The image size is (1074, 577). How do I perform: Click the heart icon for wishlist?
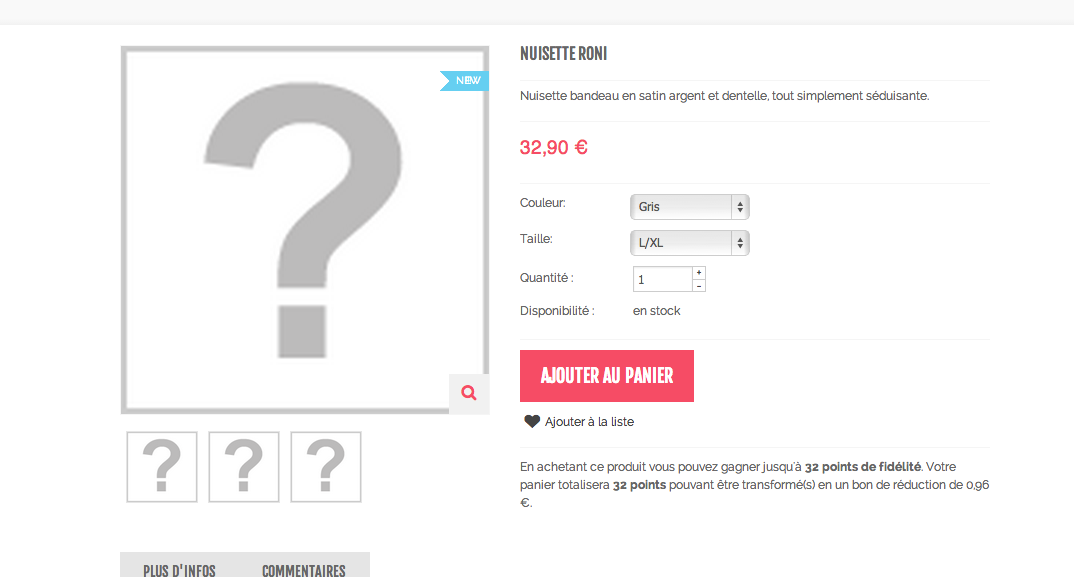coord(532,421)
